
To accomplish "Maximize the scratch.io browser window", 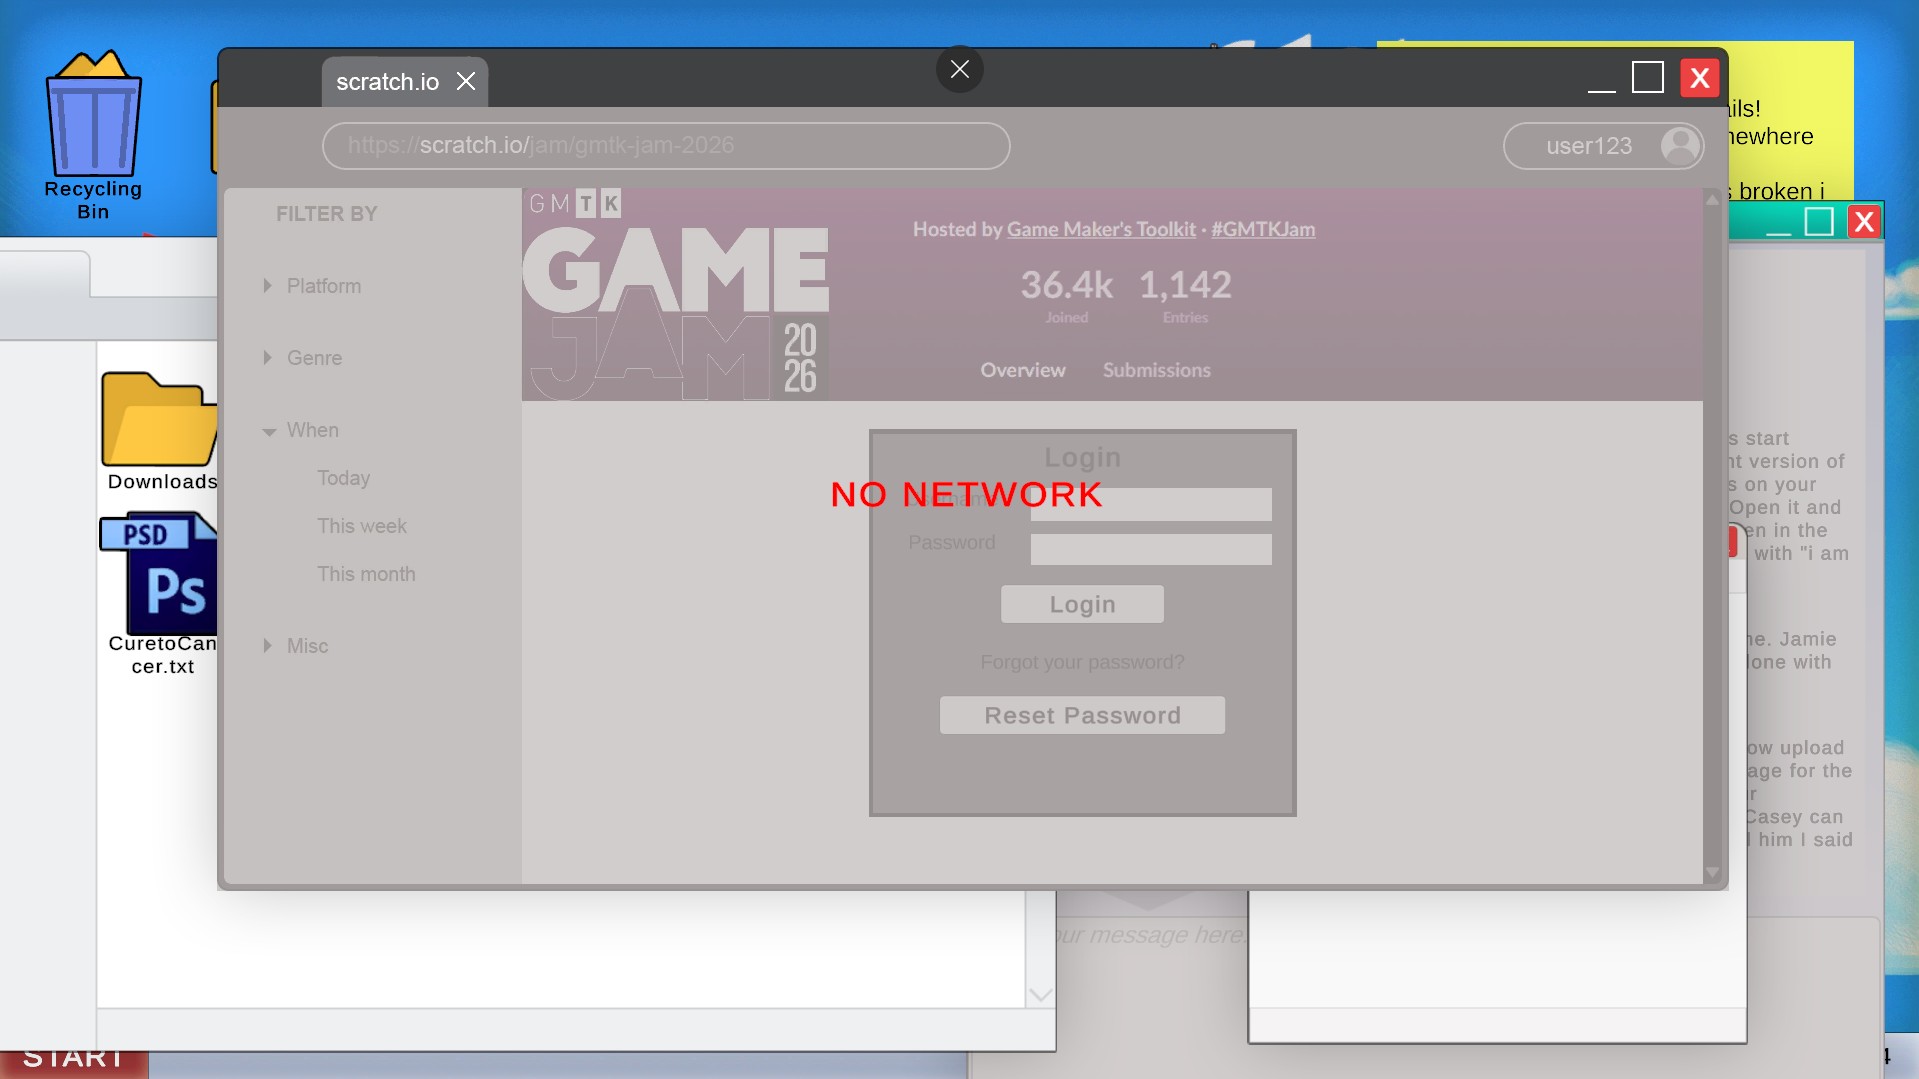I will click(x=1648, y=77).
